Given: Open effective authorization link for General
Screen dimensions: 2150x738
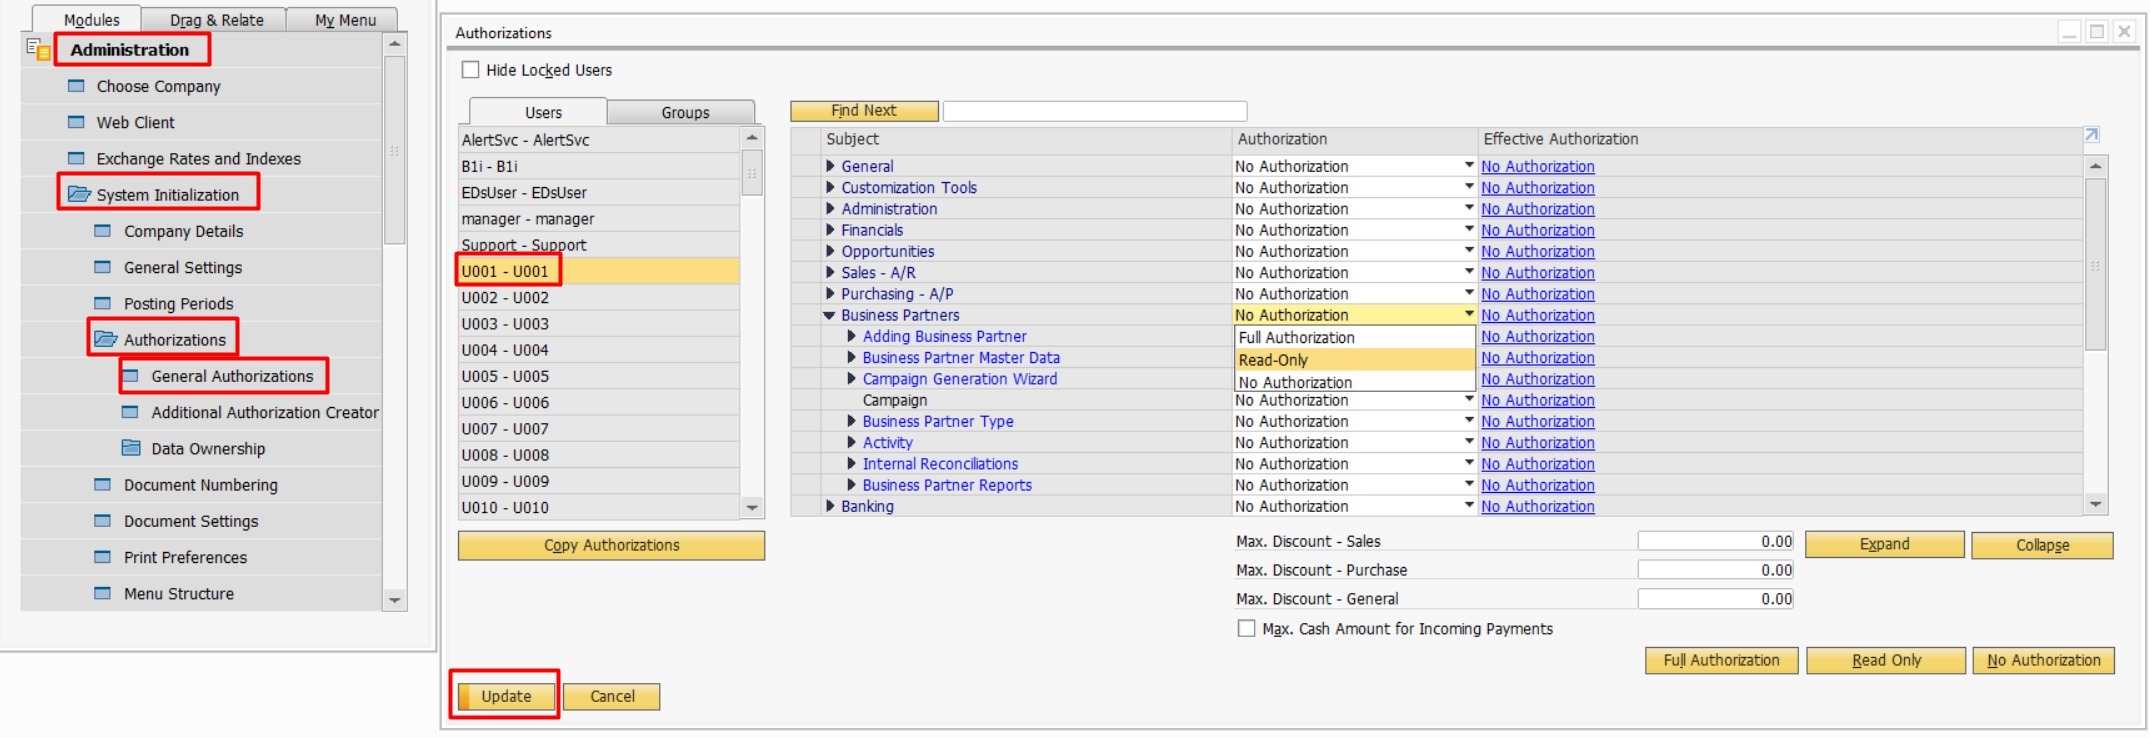Looking at the screenshot, I should 1537,166.
